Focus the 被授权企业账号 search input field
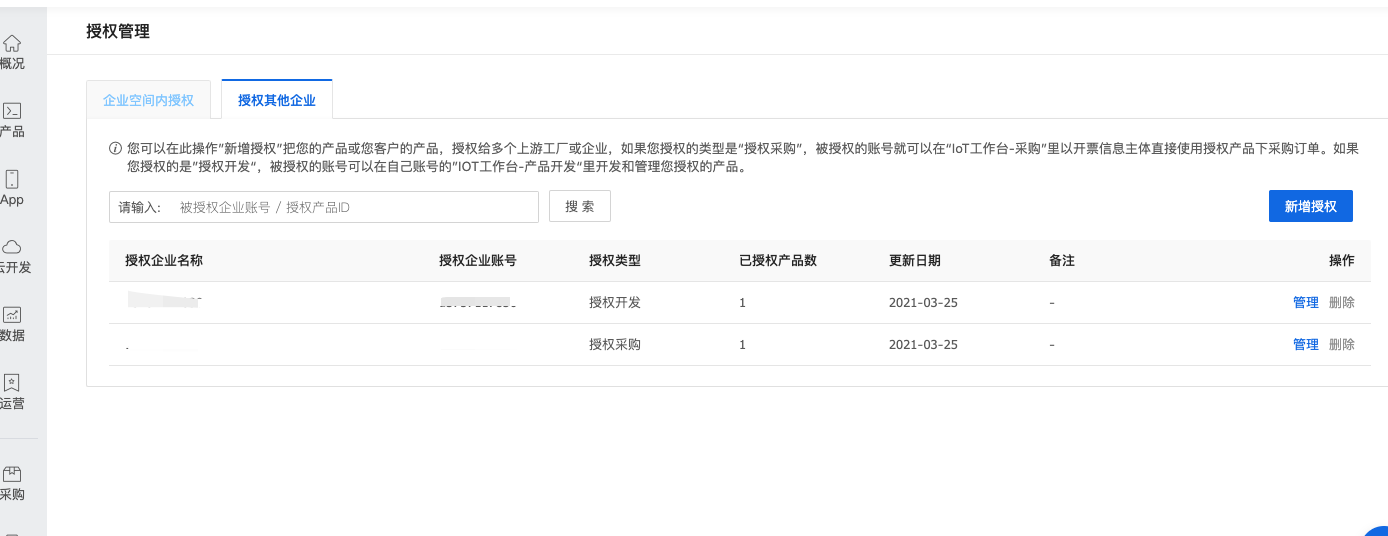 tap(354, 207)
